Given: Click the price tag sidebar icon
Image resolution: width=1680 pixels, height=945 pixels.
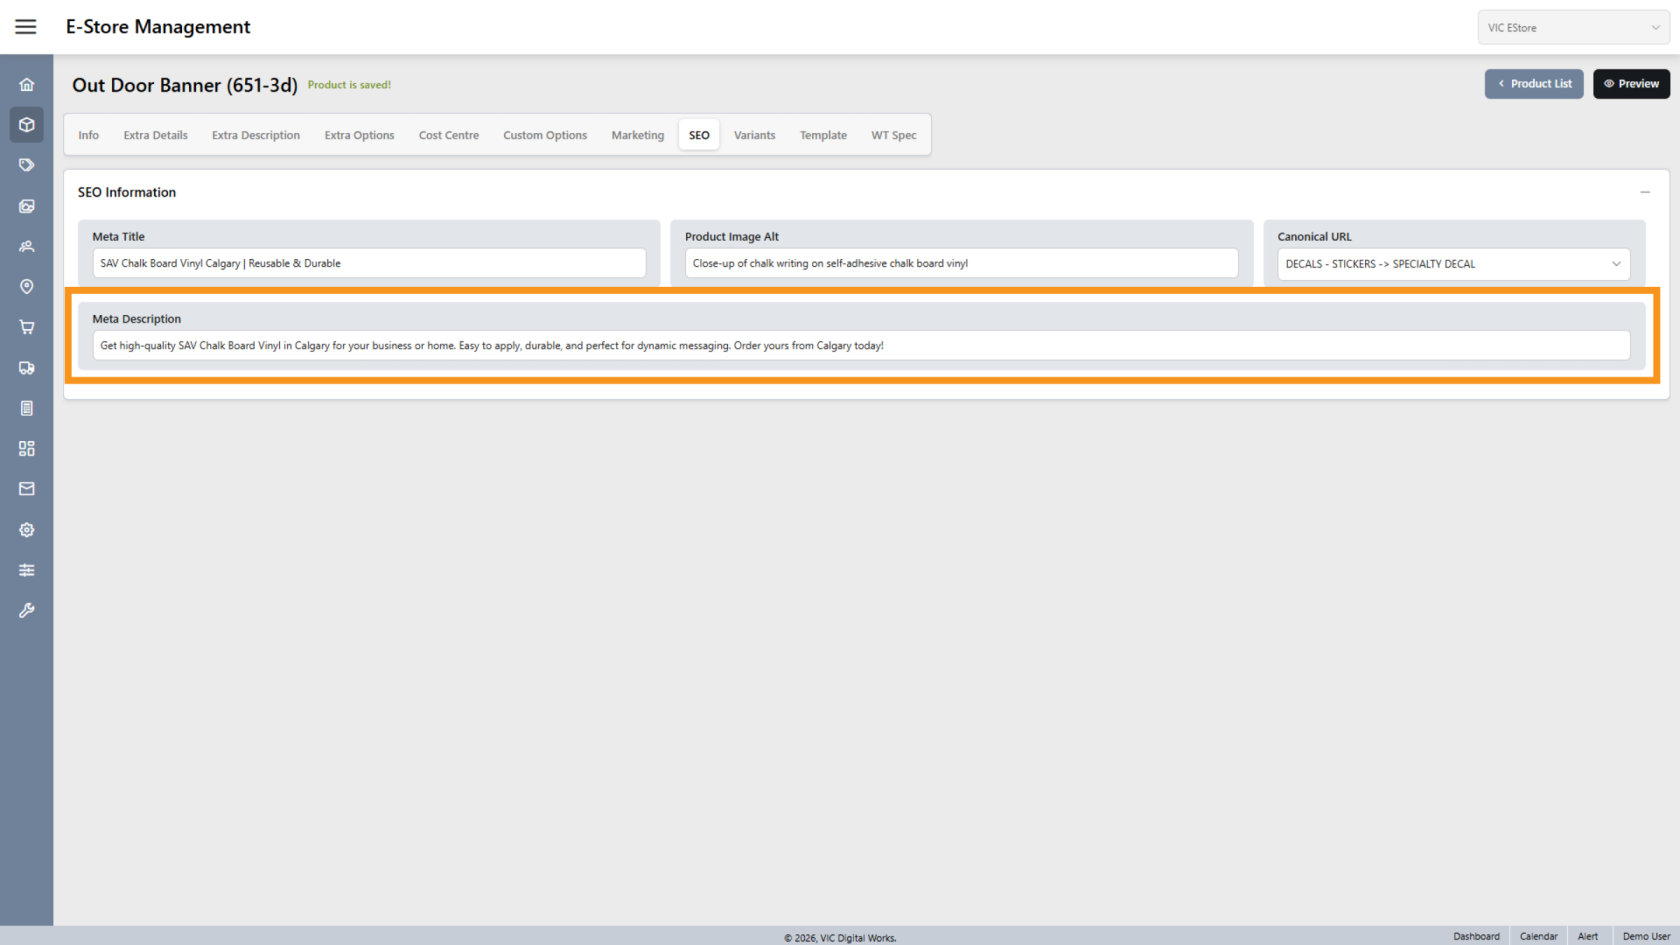Looking at the screenshot, I should (27, 165).
